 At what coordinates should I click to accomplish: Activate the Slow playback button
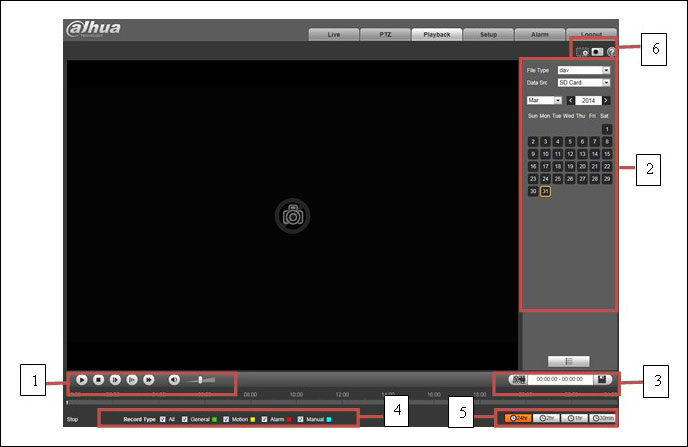(132, 380)
